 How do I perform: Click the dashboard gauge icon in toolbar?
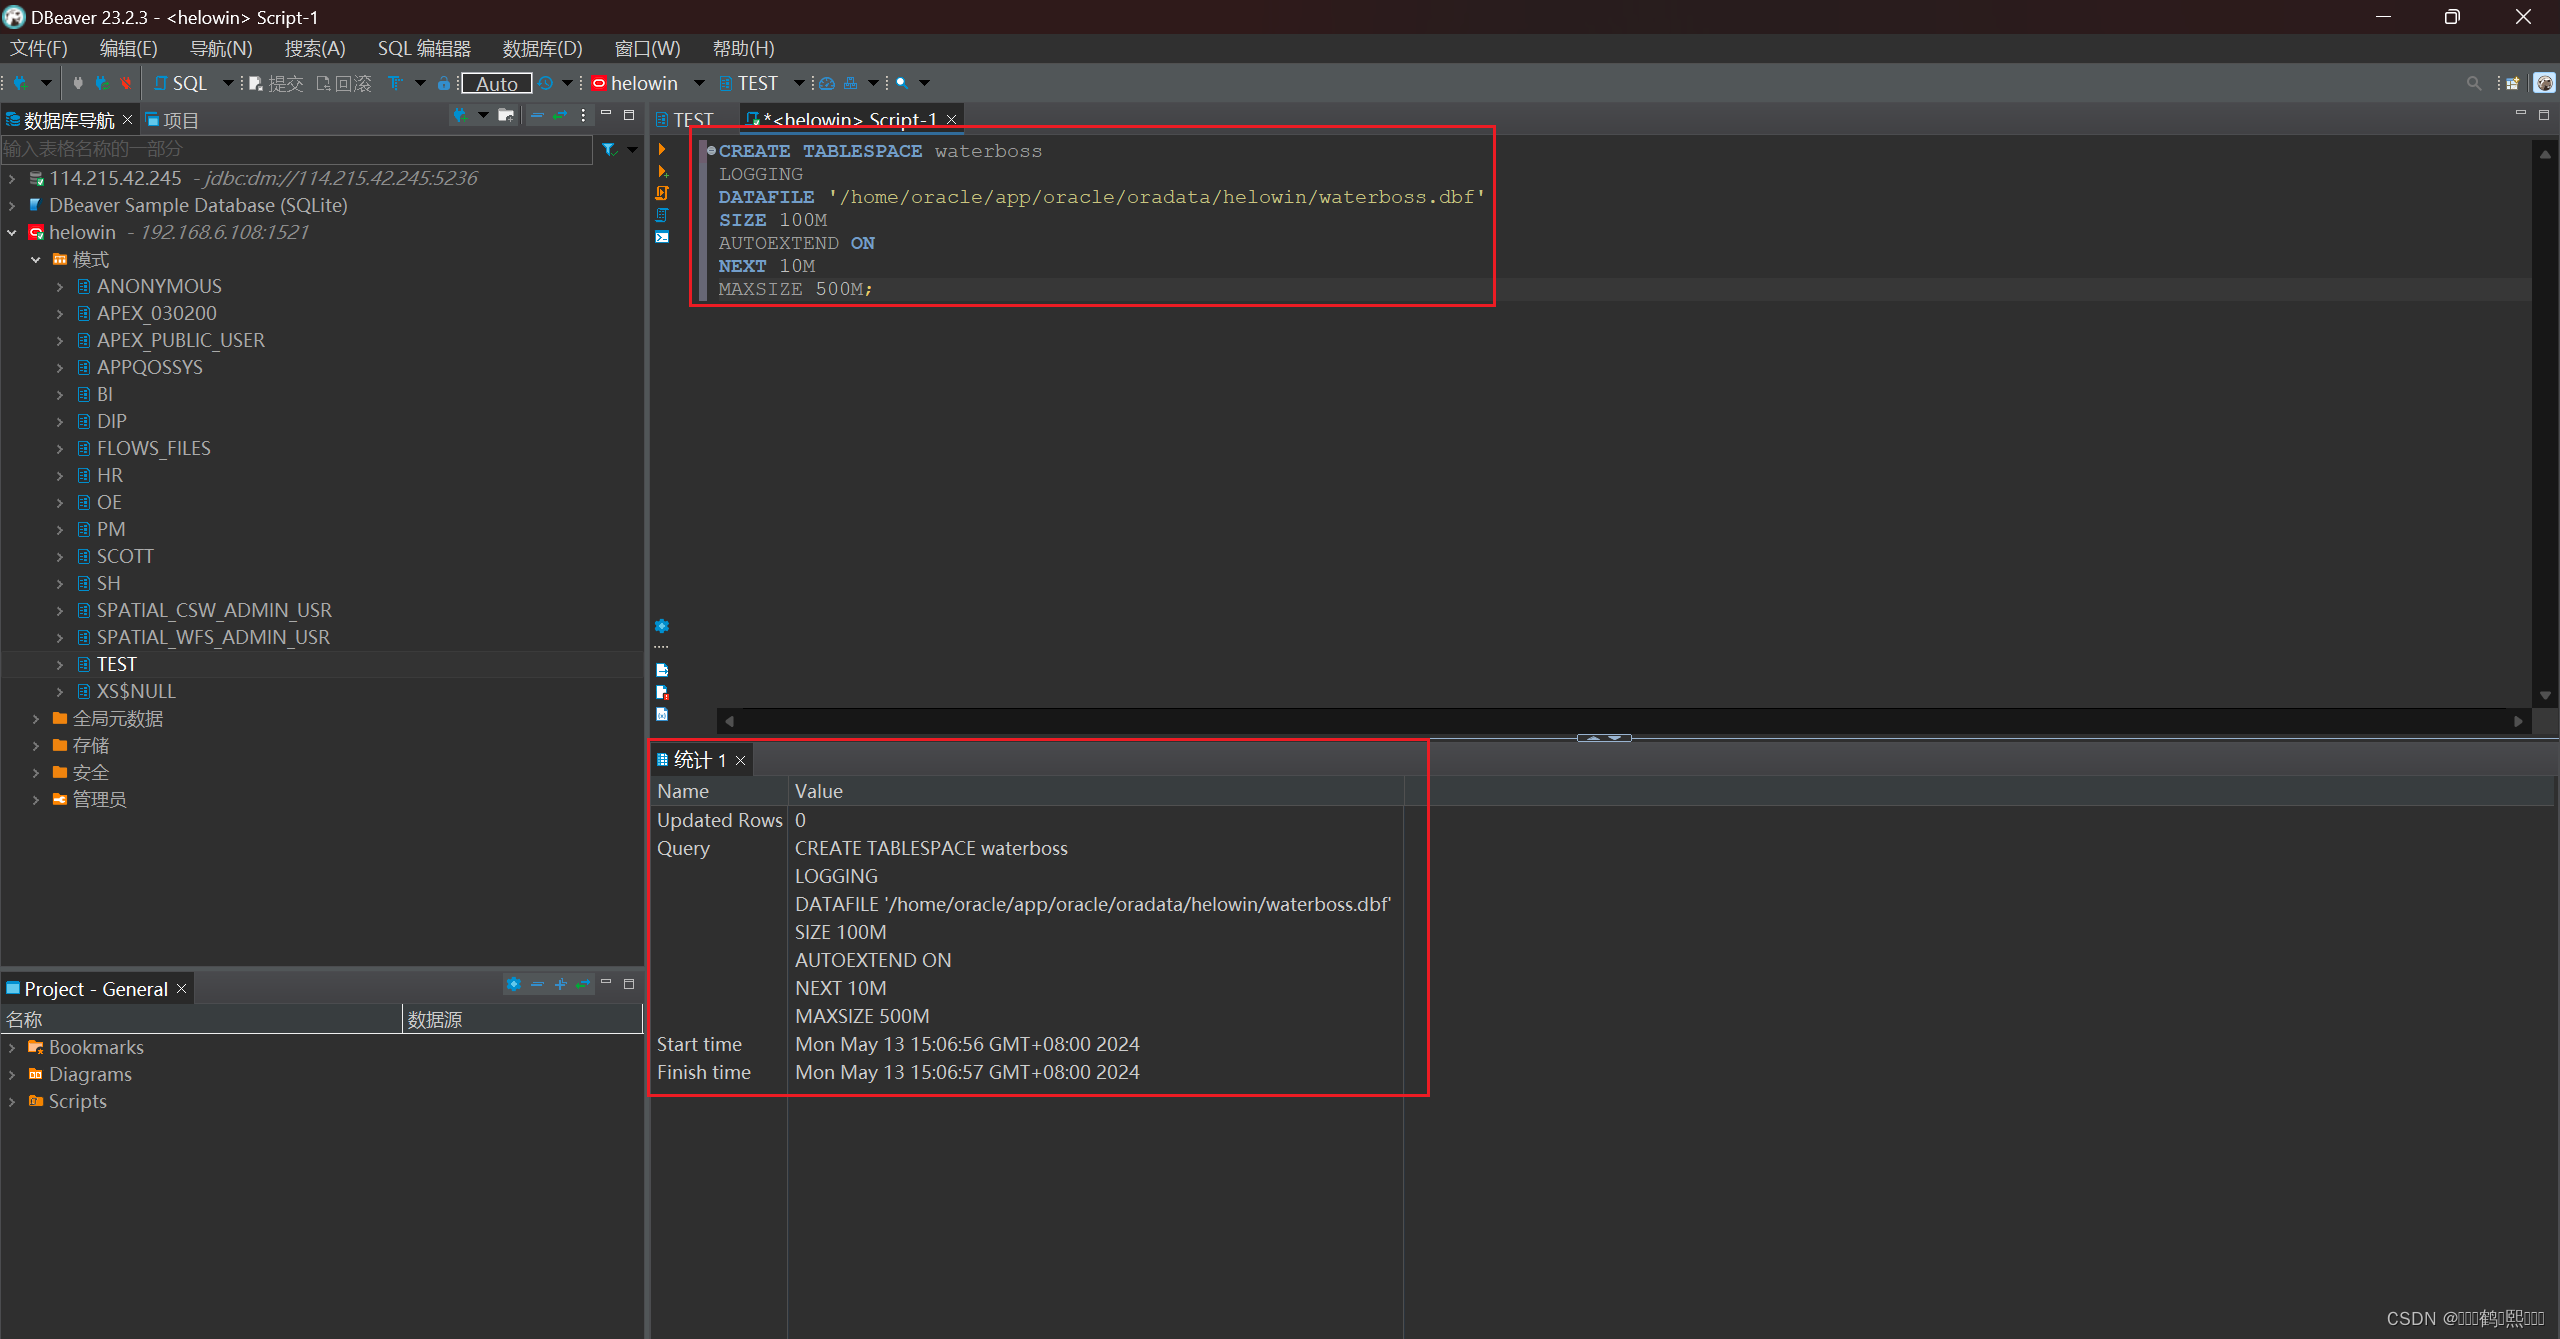[x=828, y=84]
